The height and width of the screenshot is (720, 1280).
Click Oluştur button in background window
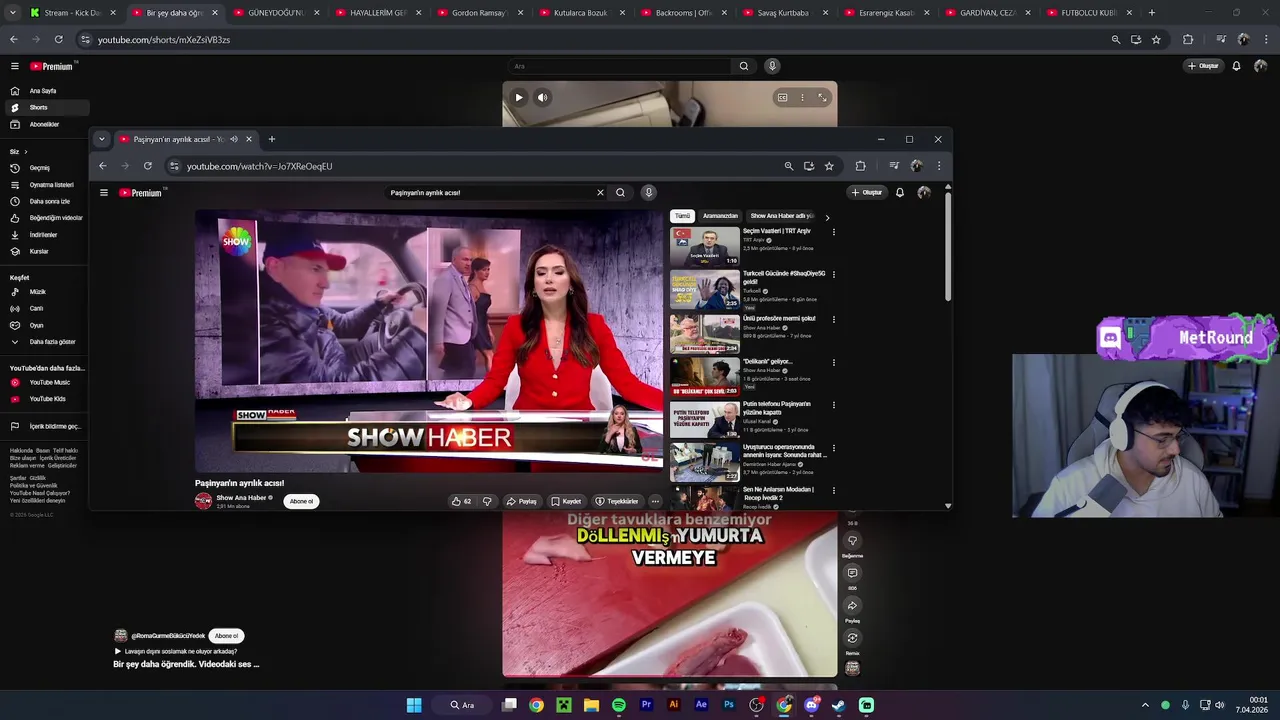1203,66
